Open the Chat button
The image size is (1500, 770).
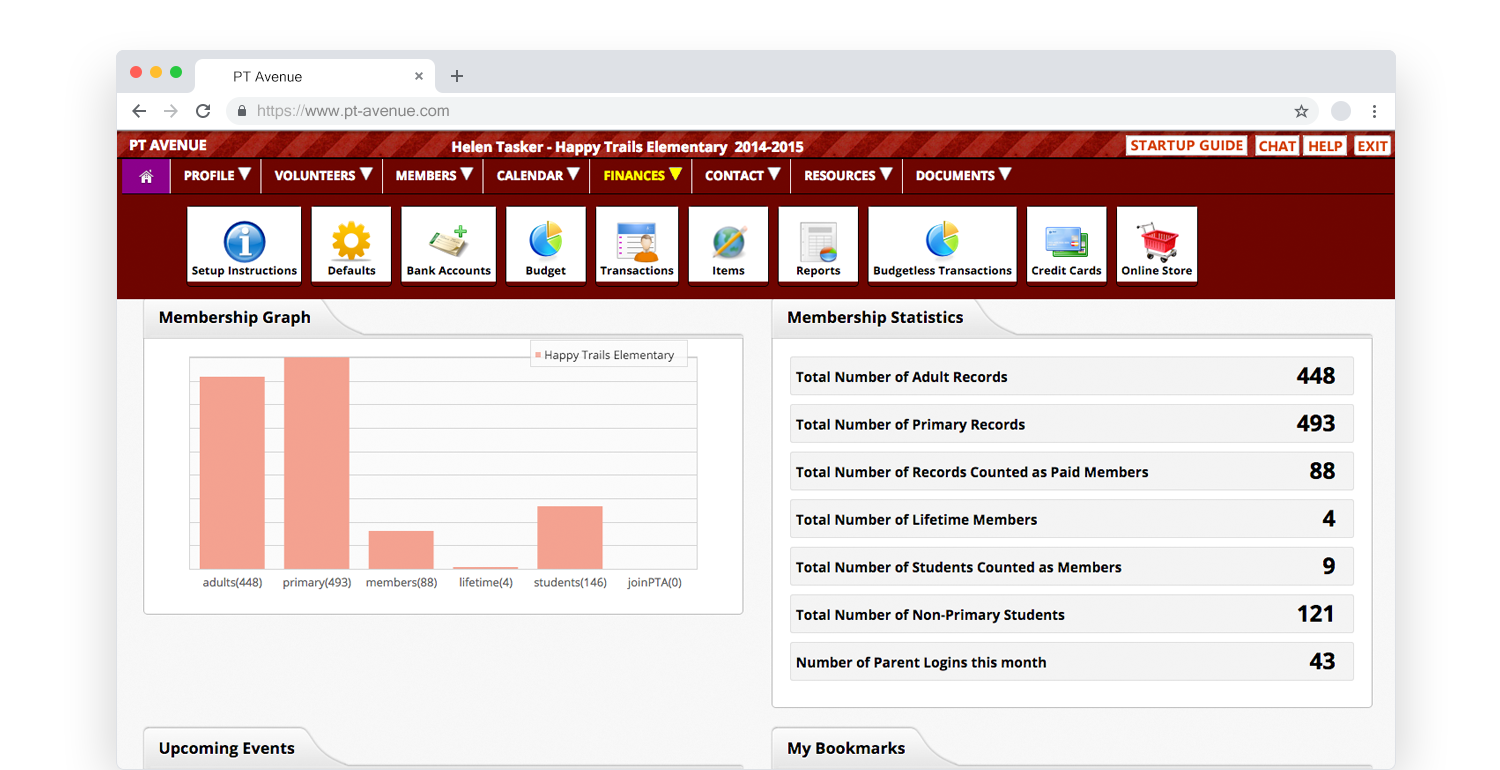[1277, 146]
